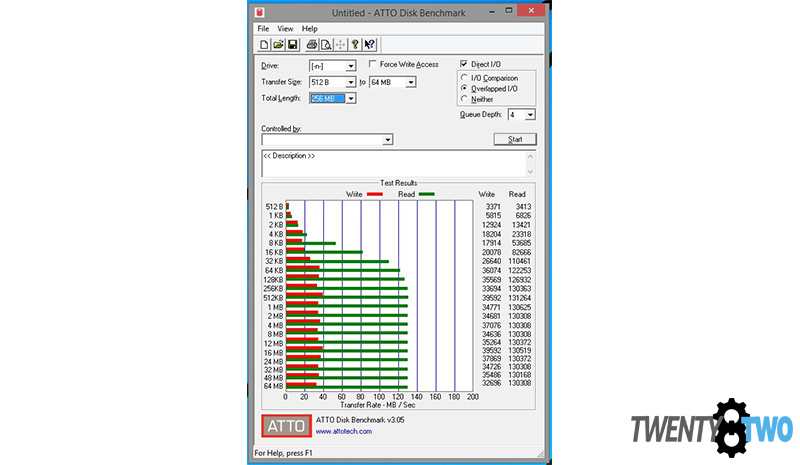Select Overlapped I/O radio option
This screenshot has width=800, height=465.
click(x=464, y=88)
